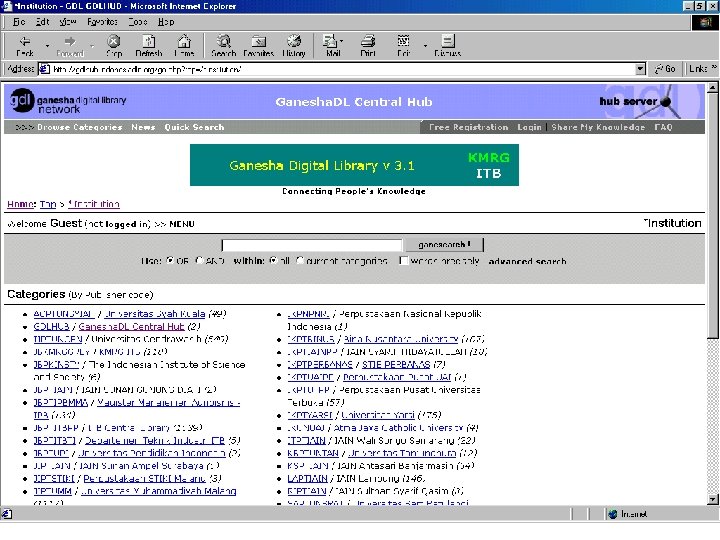The image size is (720, 540).
Task: Open the Universitas Syah Kuala link
Action: [x=154, y=314]
